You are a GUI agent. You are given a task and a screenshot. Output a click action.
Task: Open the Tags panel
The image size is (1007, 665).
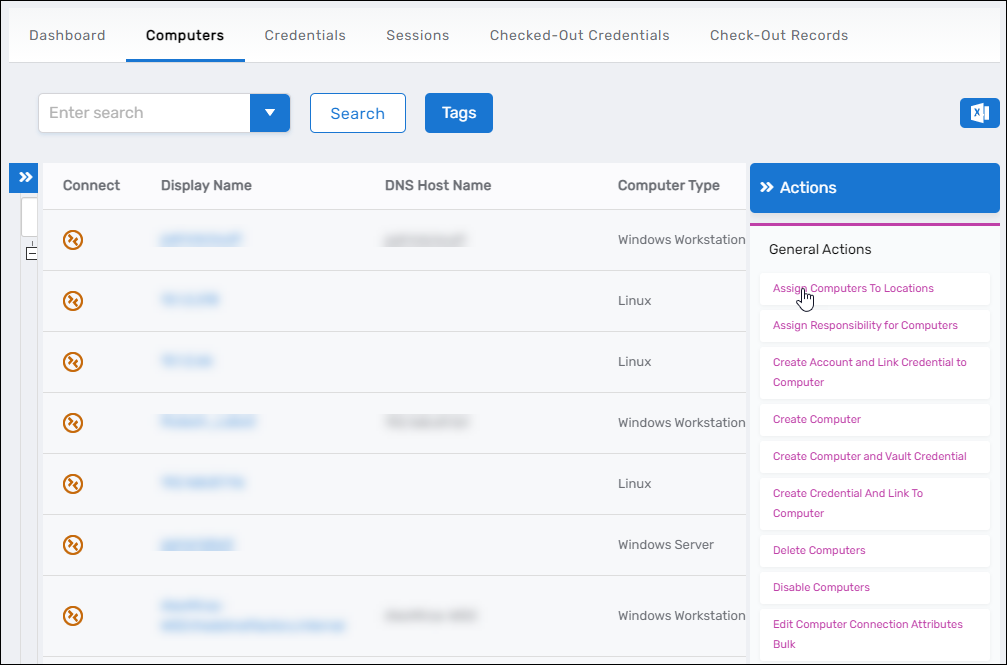pos(458,113)
